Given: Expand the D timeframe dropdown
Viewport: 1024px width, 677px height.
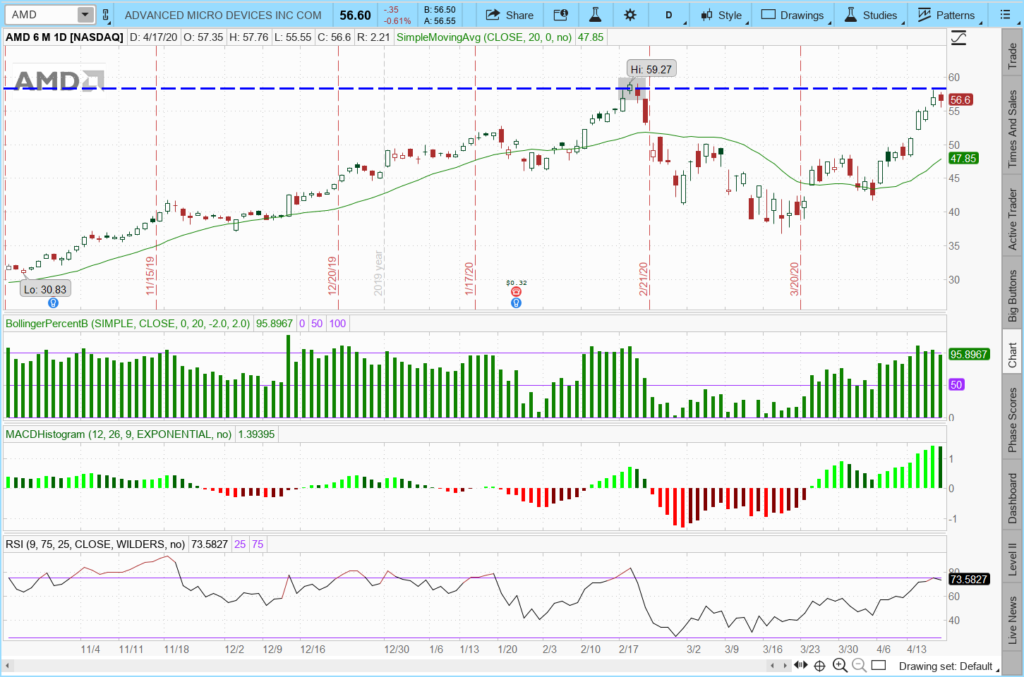Looking at the screenshot, I should pos(670,15).
